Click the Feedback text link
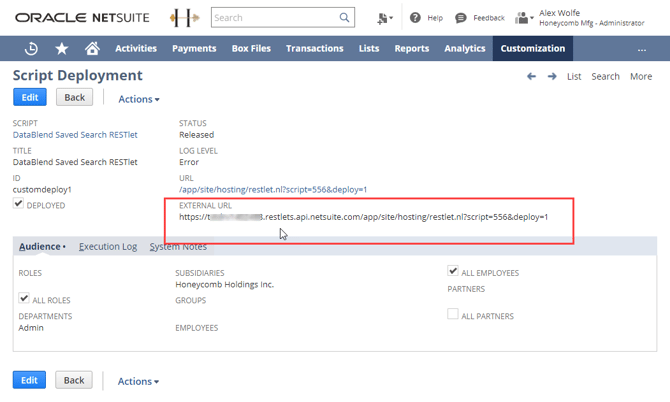This screenshot has height=402, width=670. click(489, 18)
